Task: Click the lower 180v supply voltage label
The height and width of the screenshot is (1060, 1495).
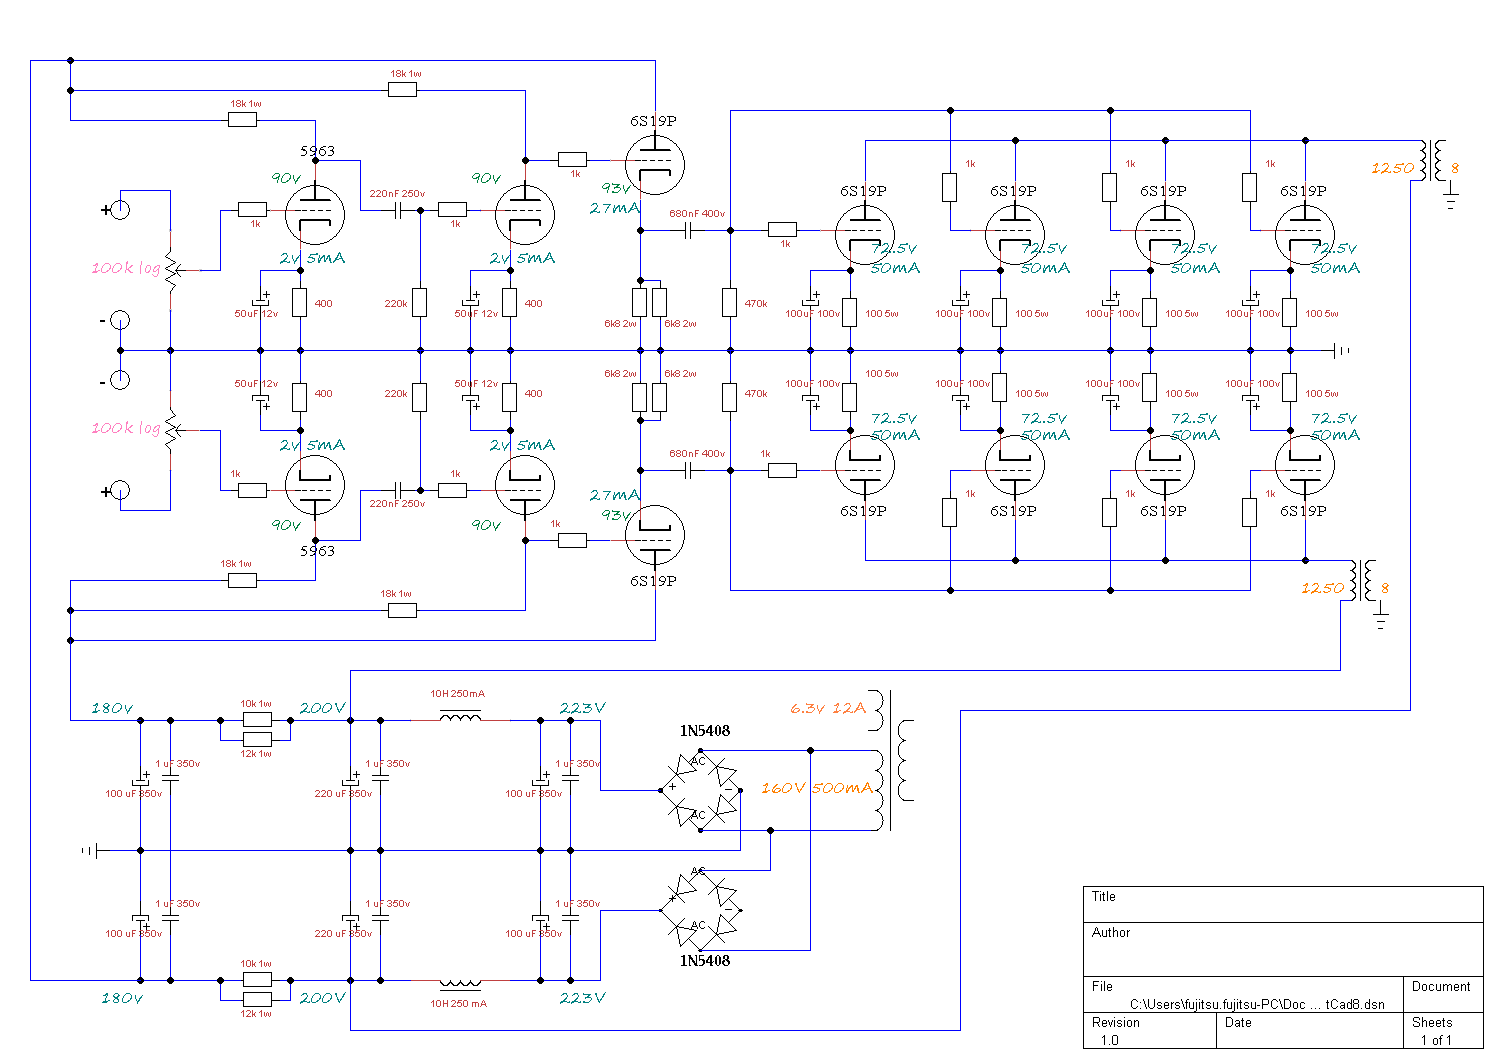Action: 122,998
